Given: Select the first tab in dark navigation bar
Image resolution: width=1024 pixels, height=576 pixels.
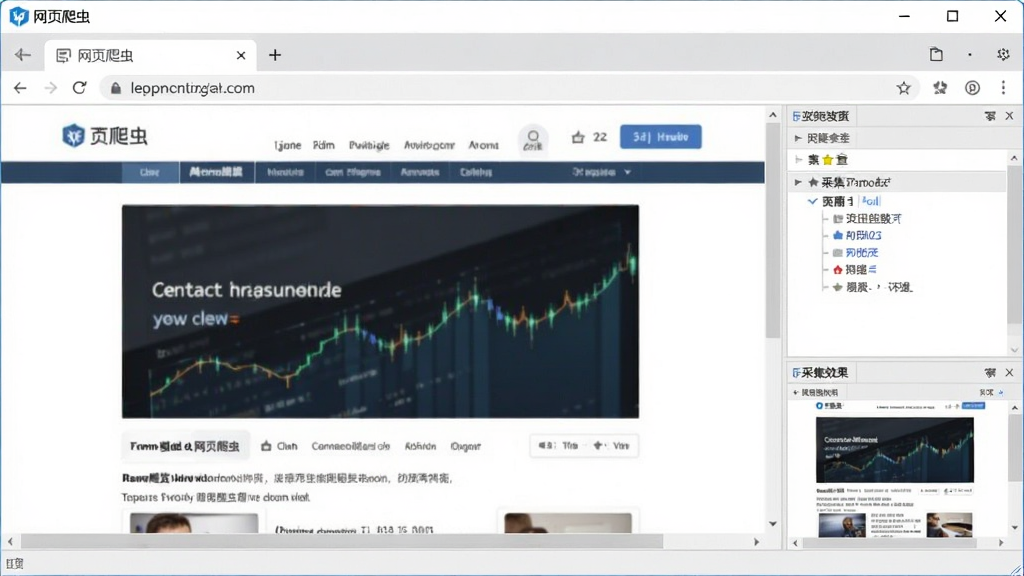Looking at the screenshot, I should 150,172.
